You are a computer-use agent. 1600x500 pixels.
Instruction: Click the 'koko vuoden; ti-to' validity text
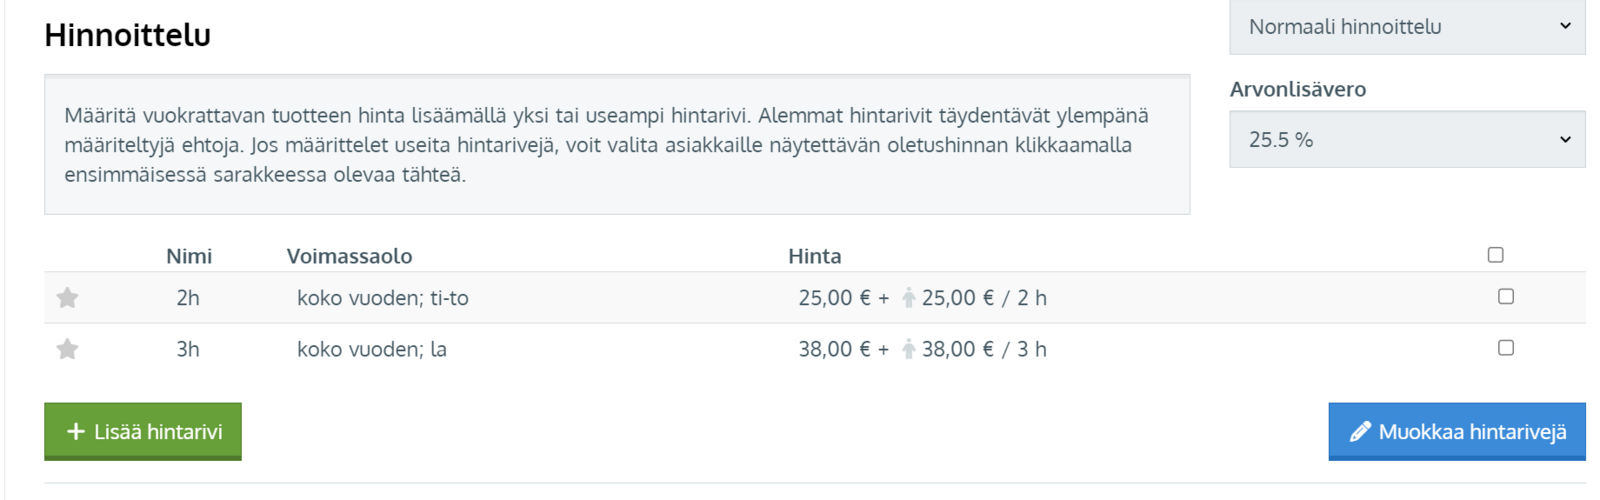click(382, 298)
